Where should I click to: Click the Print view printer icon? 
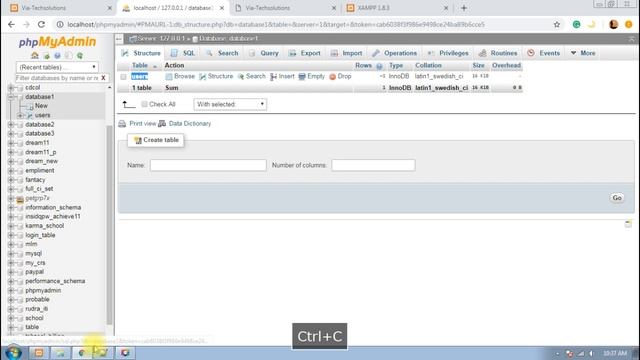point(122,124)
